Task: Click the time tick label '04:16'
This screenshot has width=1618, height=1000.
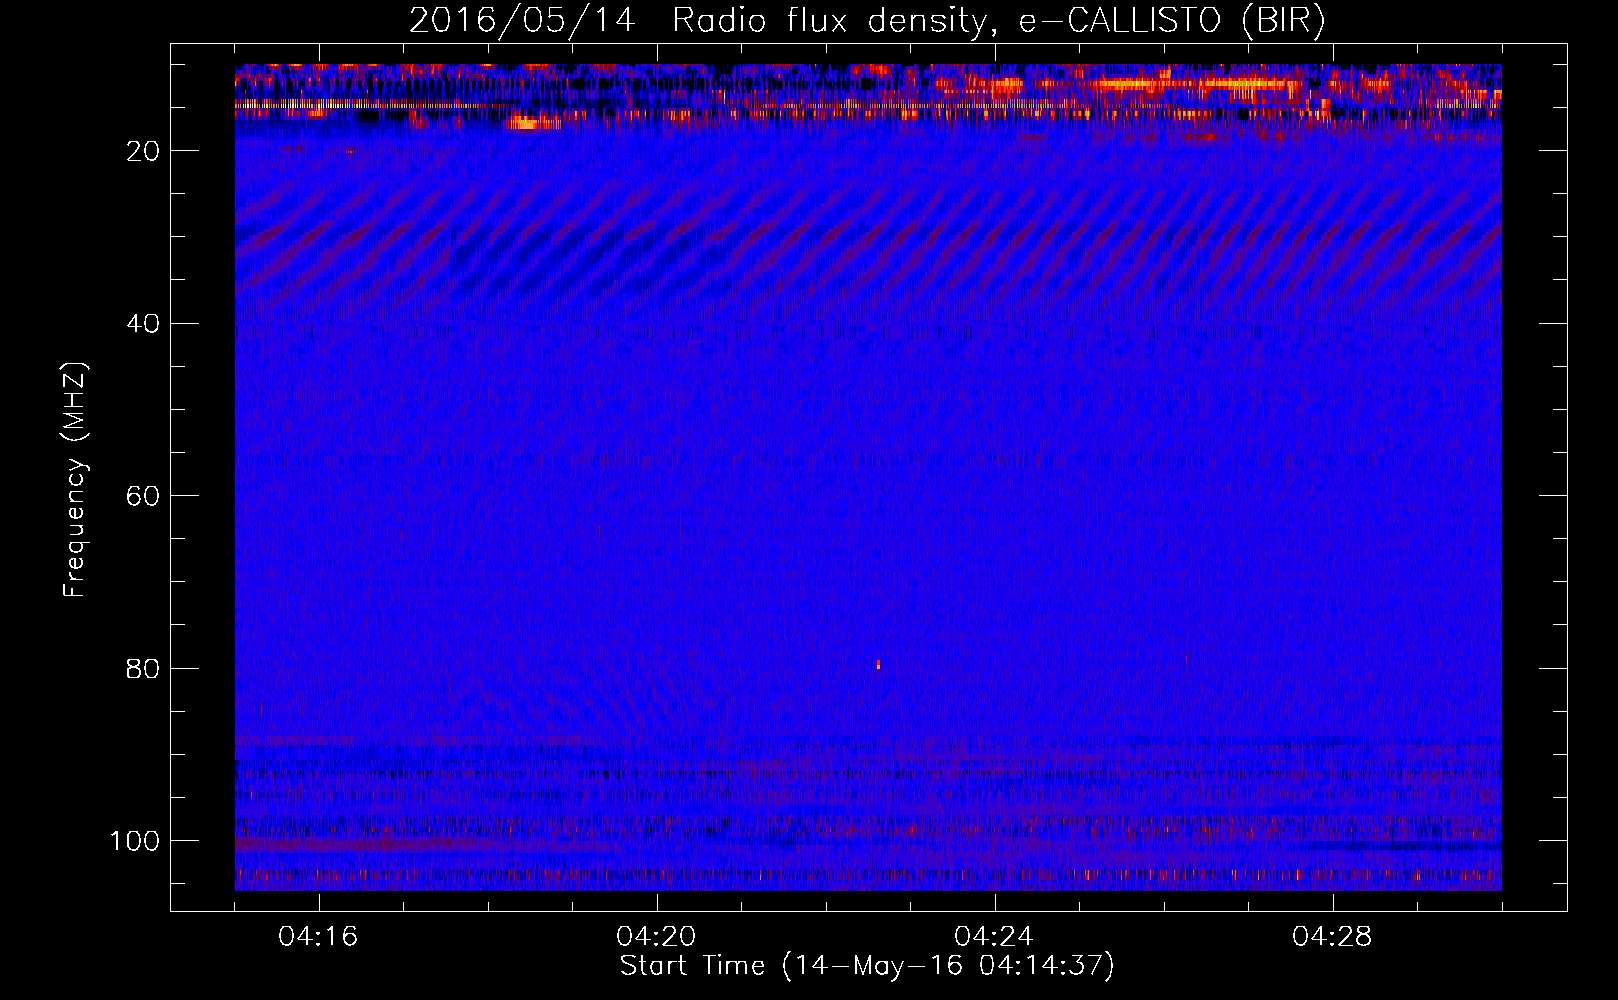Action: (x=318, y=937)
